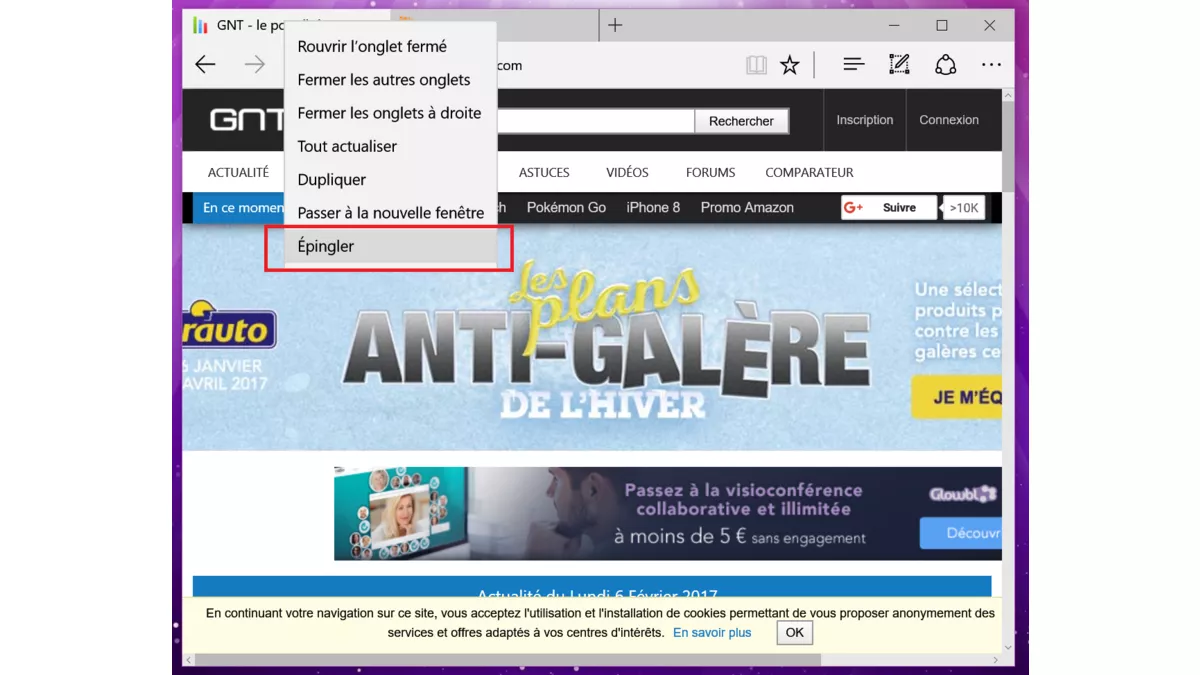The image size is (1200, 675).
Task: Go back with the browser back arrow
Action: click(x=205, y=65)
